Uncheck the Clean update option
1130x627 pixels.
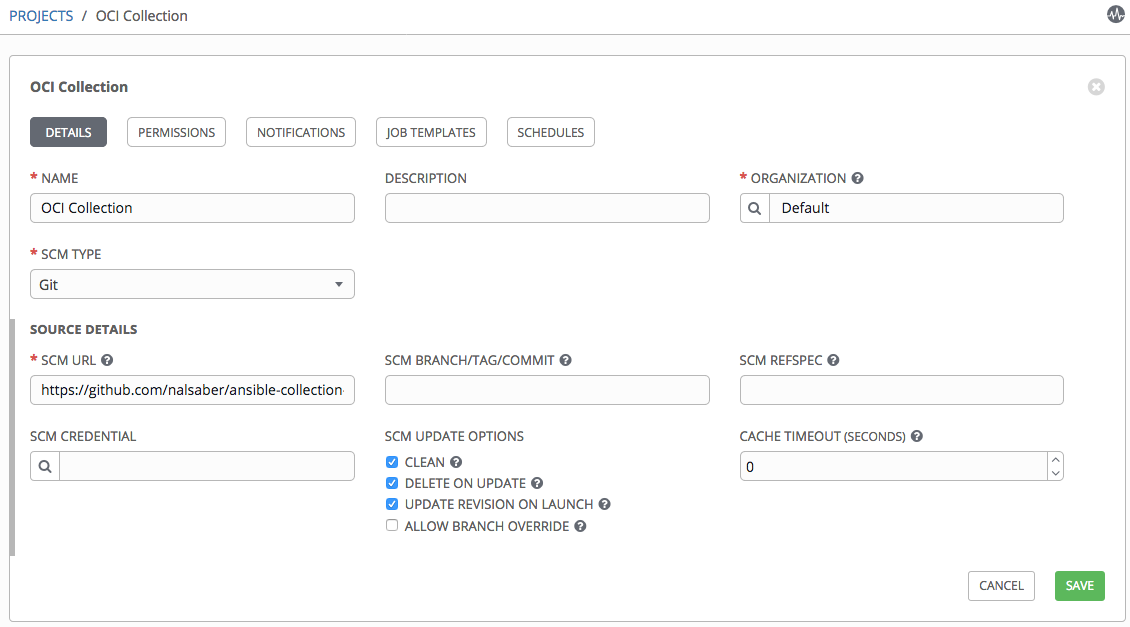pyautogui.click(x=392, y=462)
